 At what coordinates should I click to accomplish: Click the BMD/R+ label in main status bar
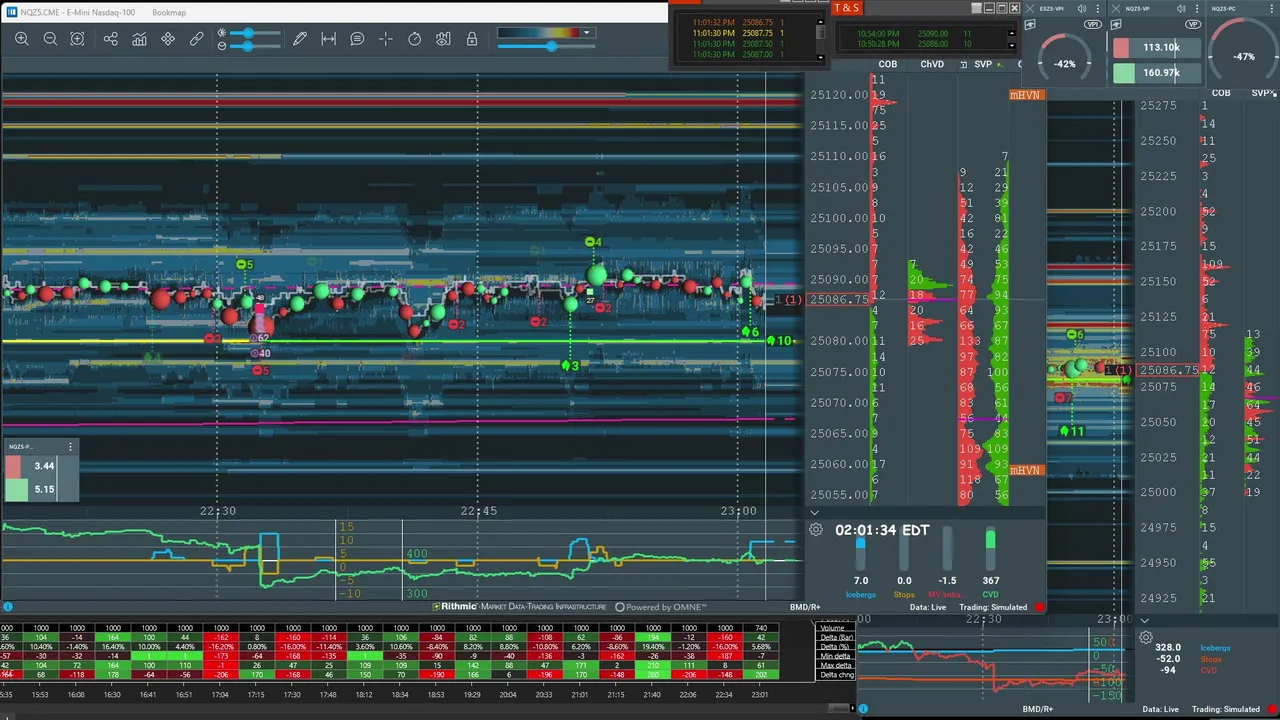click(805, 607)
